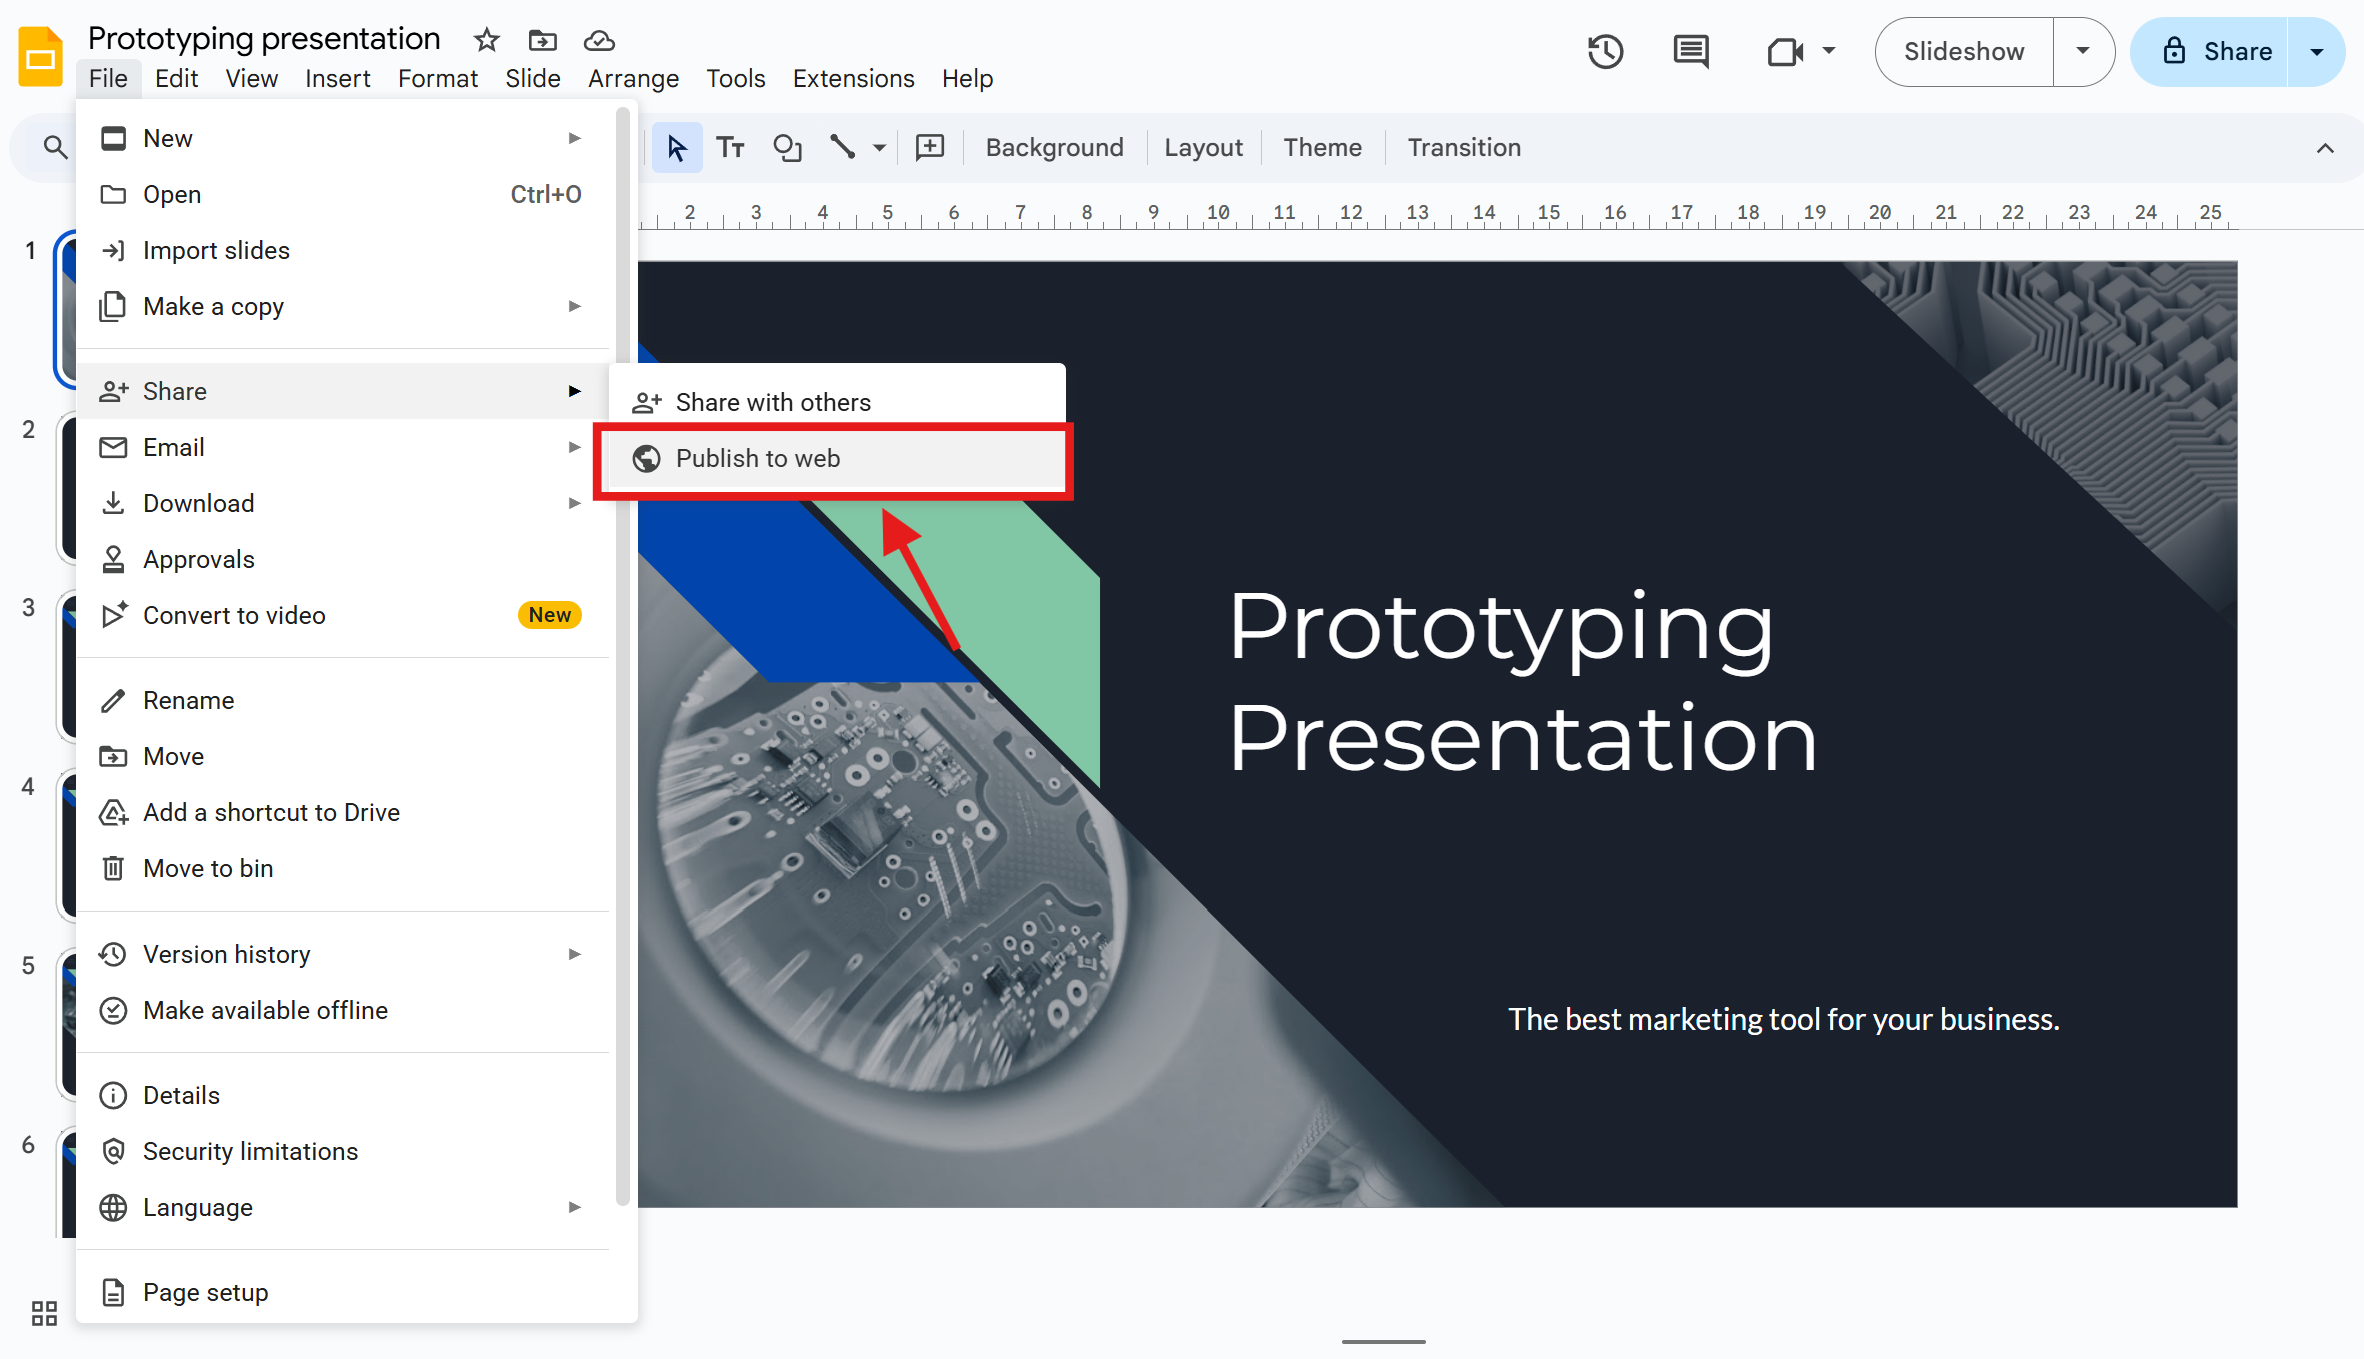
Task: Click the move to folder icon
Action: (x=542, y=40)
